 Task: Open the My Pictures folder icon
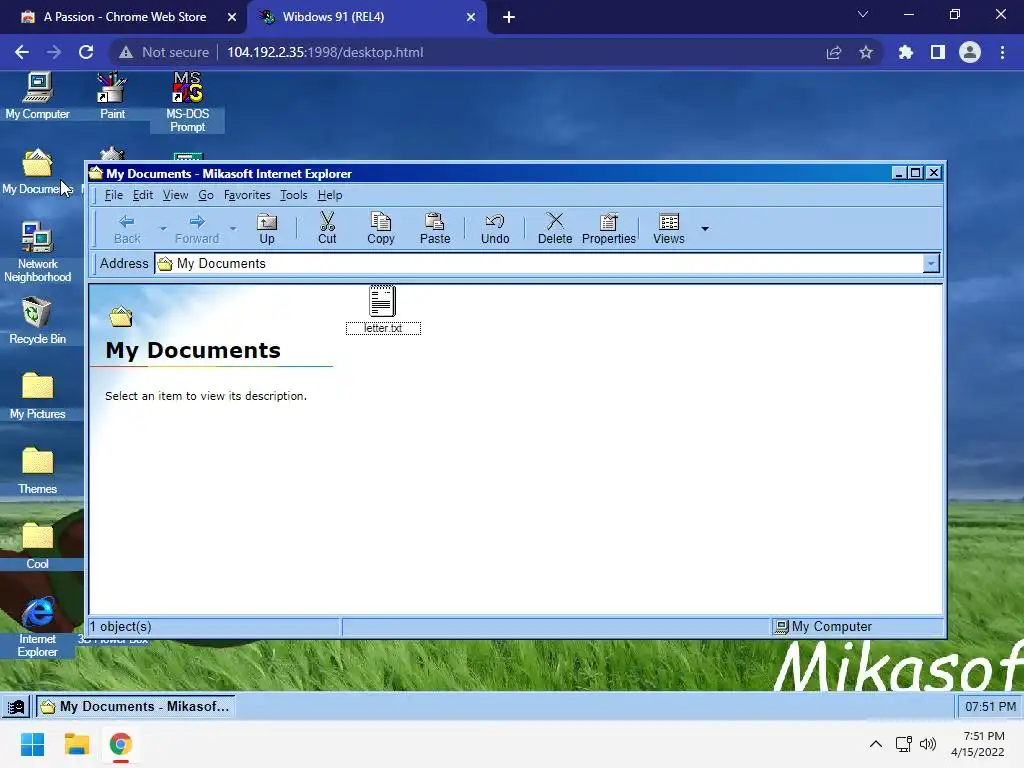click(x=37, y=396)
